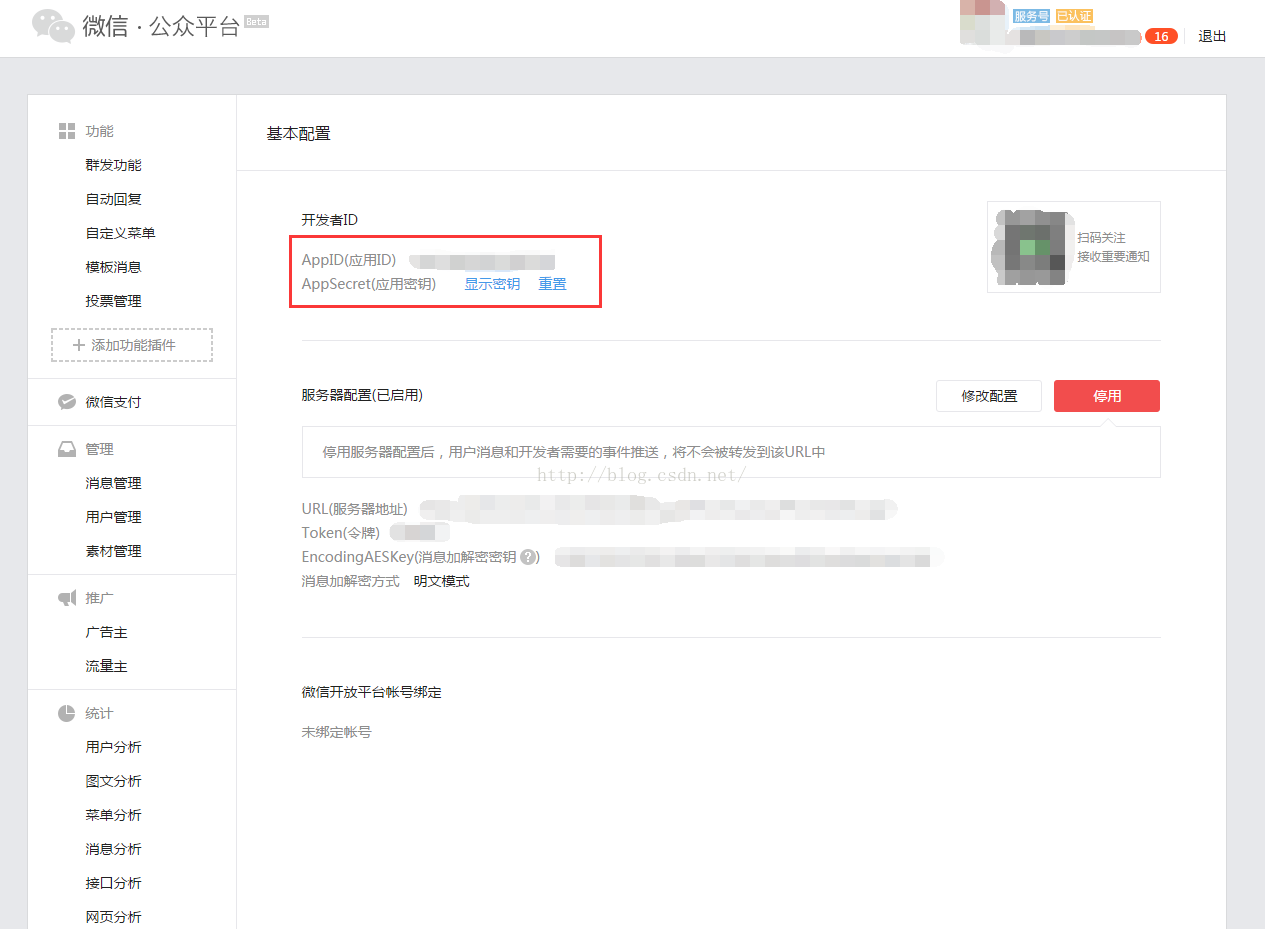Click the URL(服务器地址) label
The width and height of the screenshot is (1265, 929).
pos(355,509)
